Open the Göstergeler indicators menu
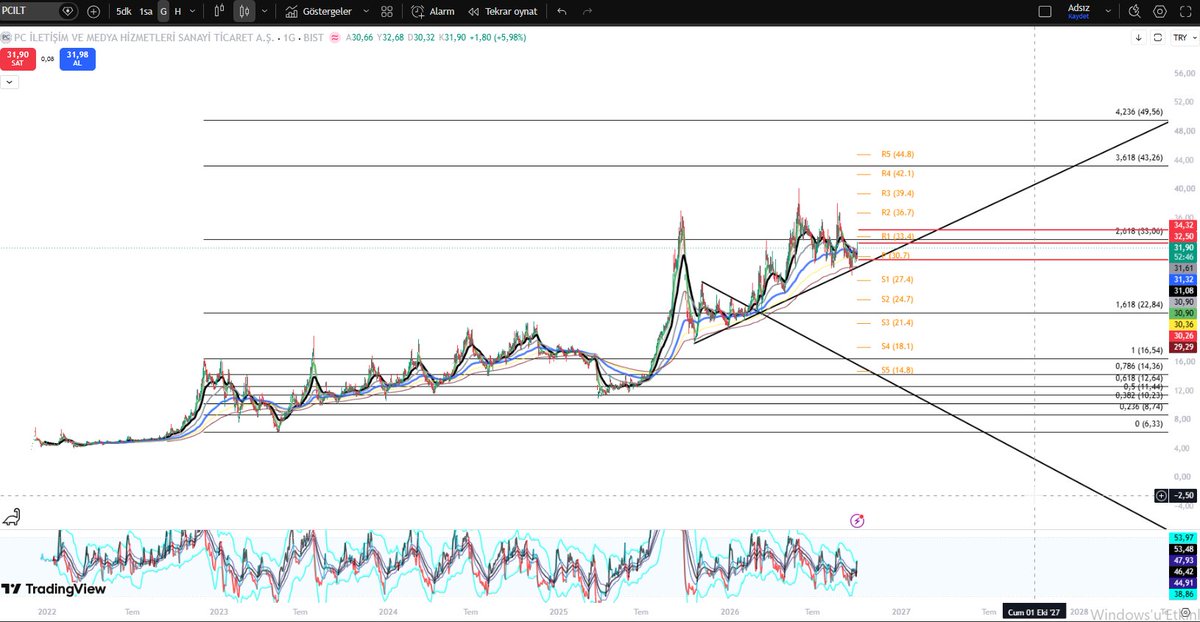 point(320,12)
